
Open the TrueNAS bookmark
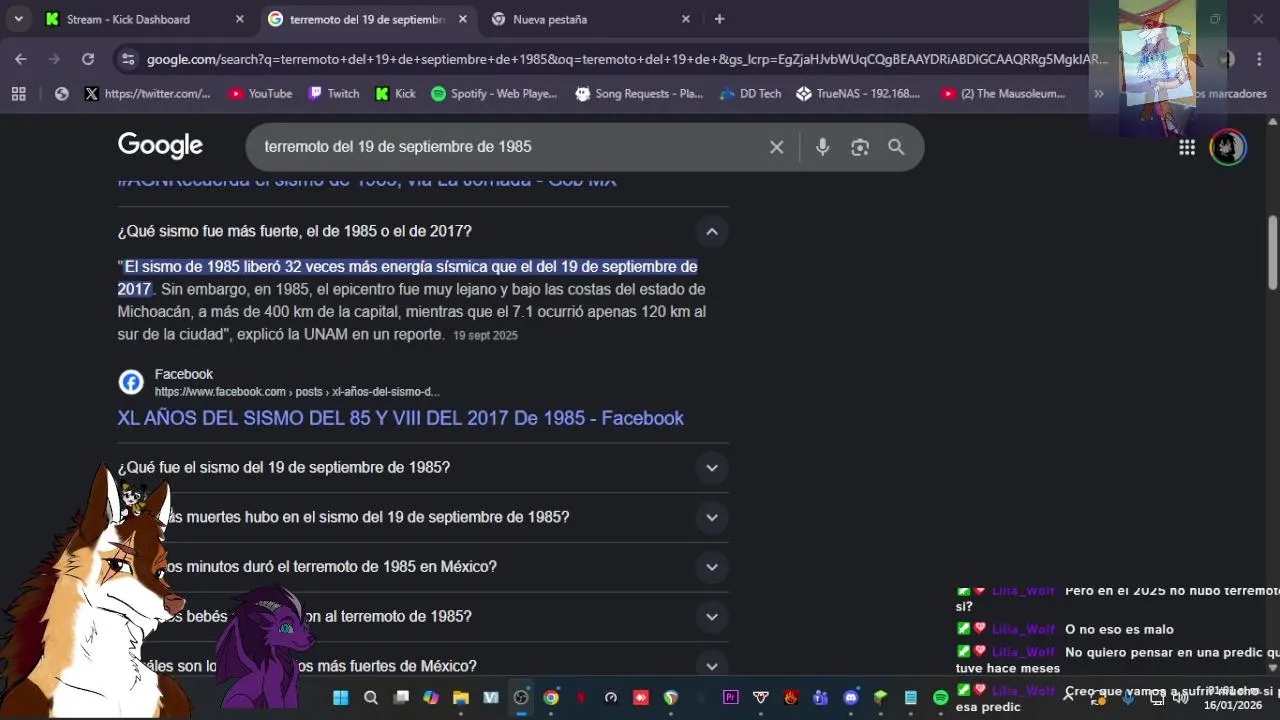tap(858, 93)
